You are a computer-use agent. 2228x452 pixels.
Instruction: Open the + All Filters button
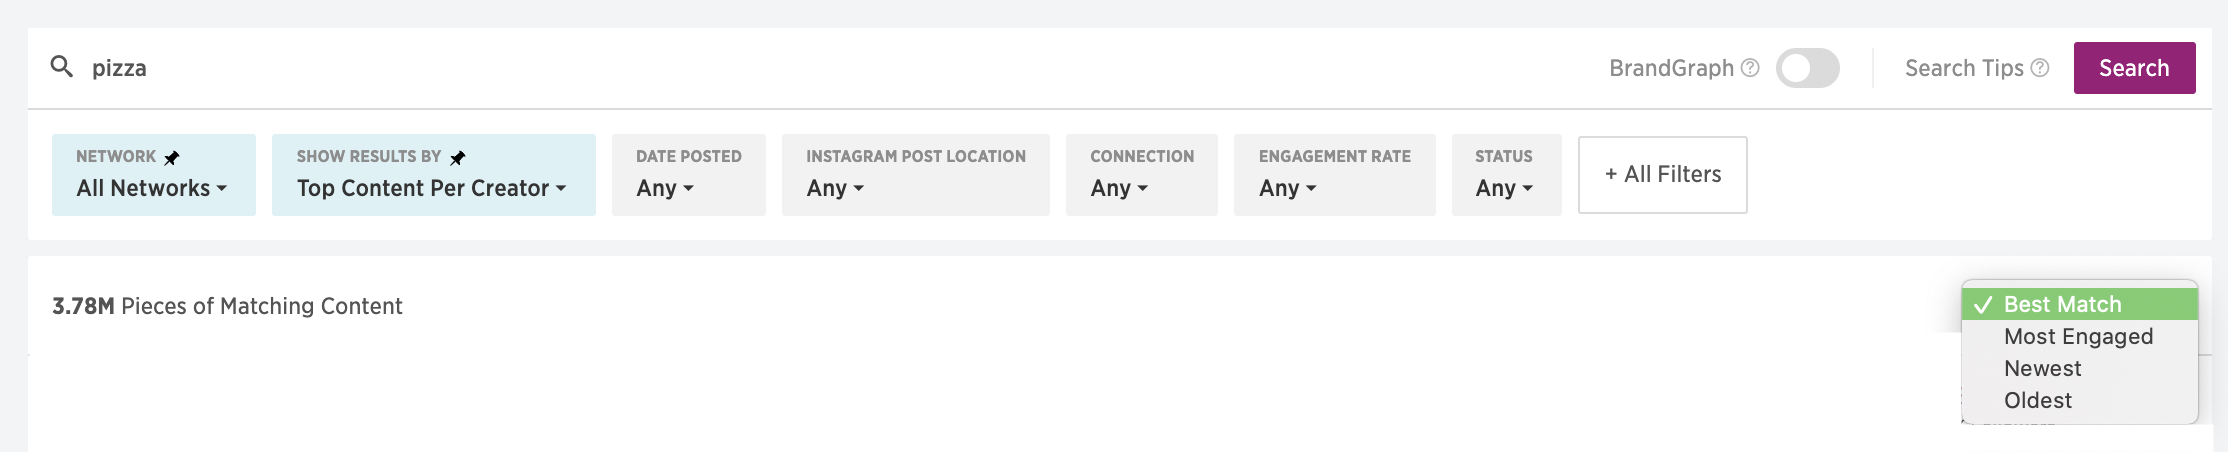pyautogui.click(x=1663, y=175)
